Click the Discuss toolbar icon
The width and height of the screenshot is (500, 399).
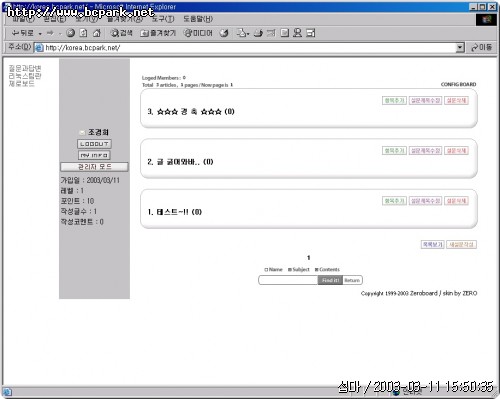pos(284,33)
